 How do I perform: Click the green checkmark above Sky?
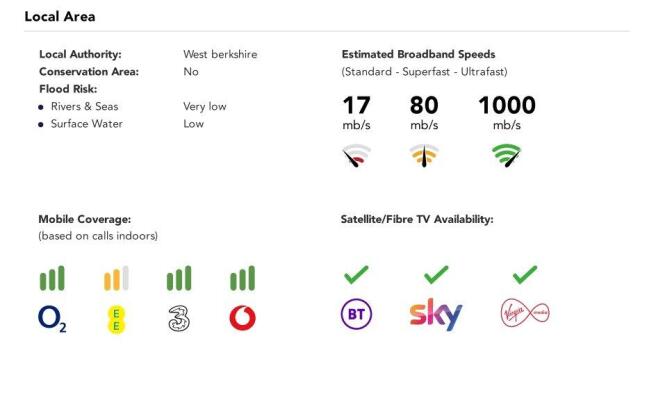coord(436,275)
